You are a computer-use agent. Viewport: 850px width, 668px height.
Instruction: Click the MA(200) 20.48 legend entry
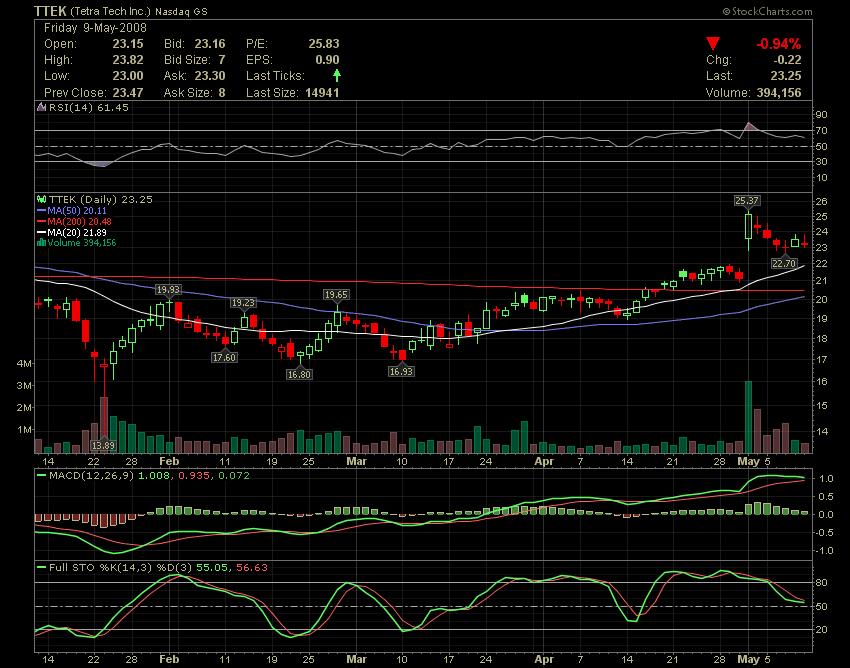(79, 222)
